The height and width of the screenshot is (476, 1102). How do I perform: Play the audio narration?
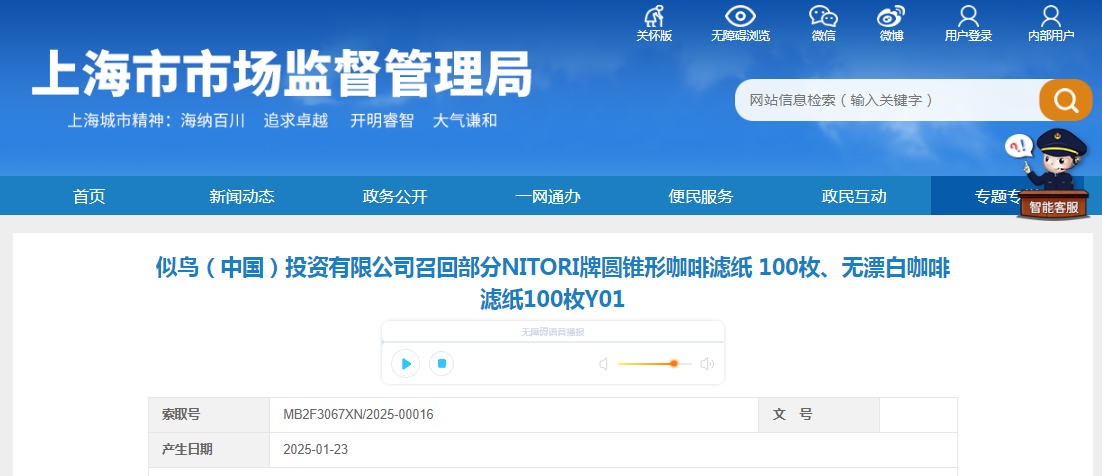click(x=406, y=364)
